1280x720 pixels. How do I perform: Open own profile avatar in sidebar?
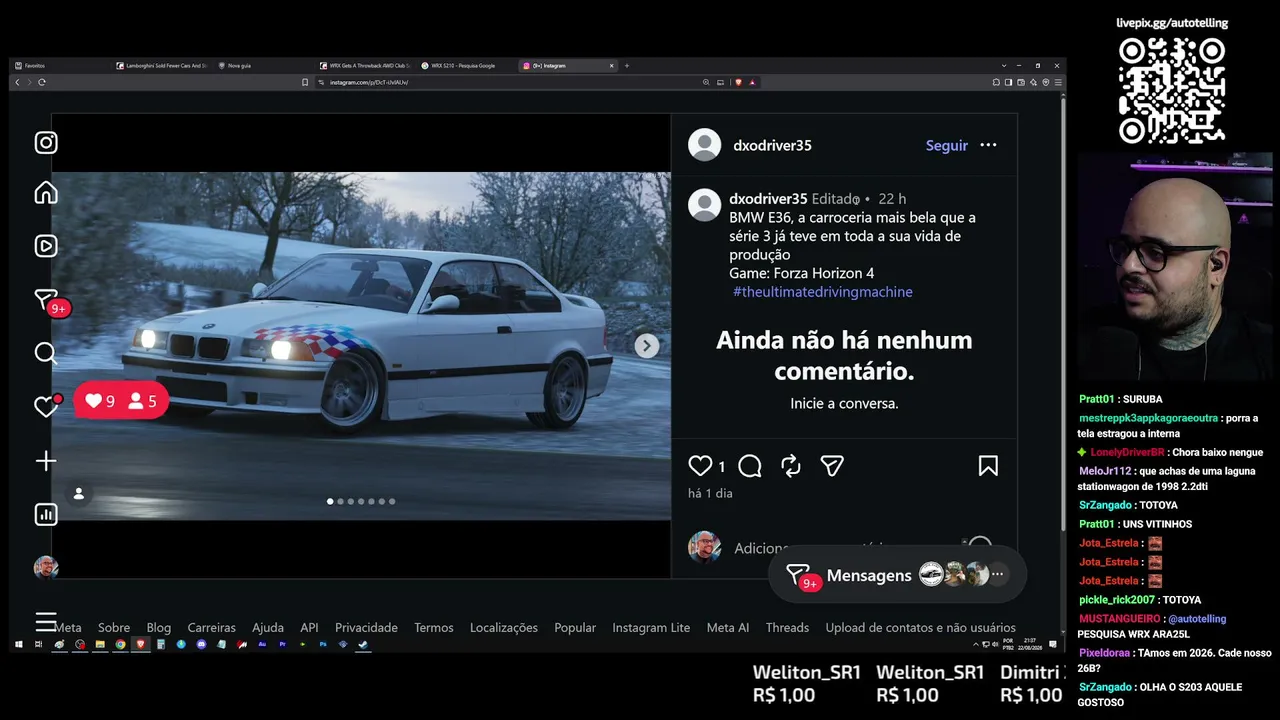46,568
